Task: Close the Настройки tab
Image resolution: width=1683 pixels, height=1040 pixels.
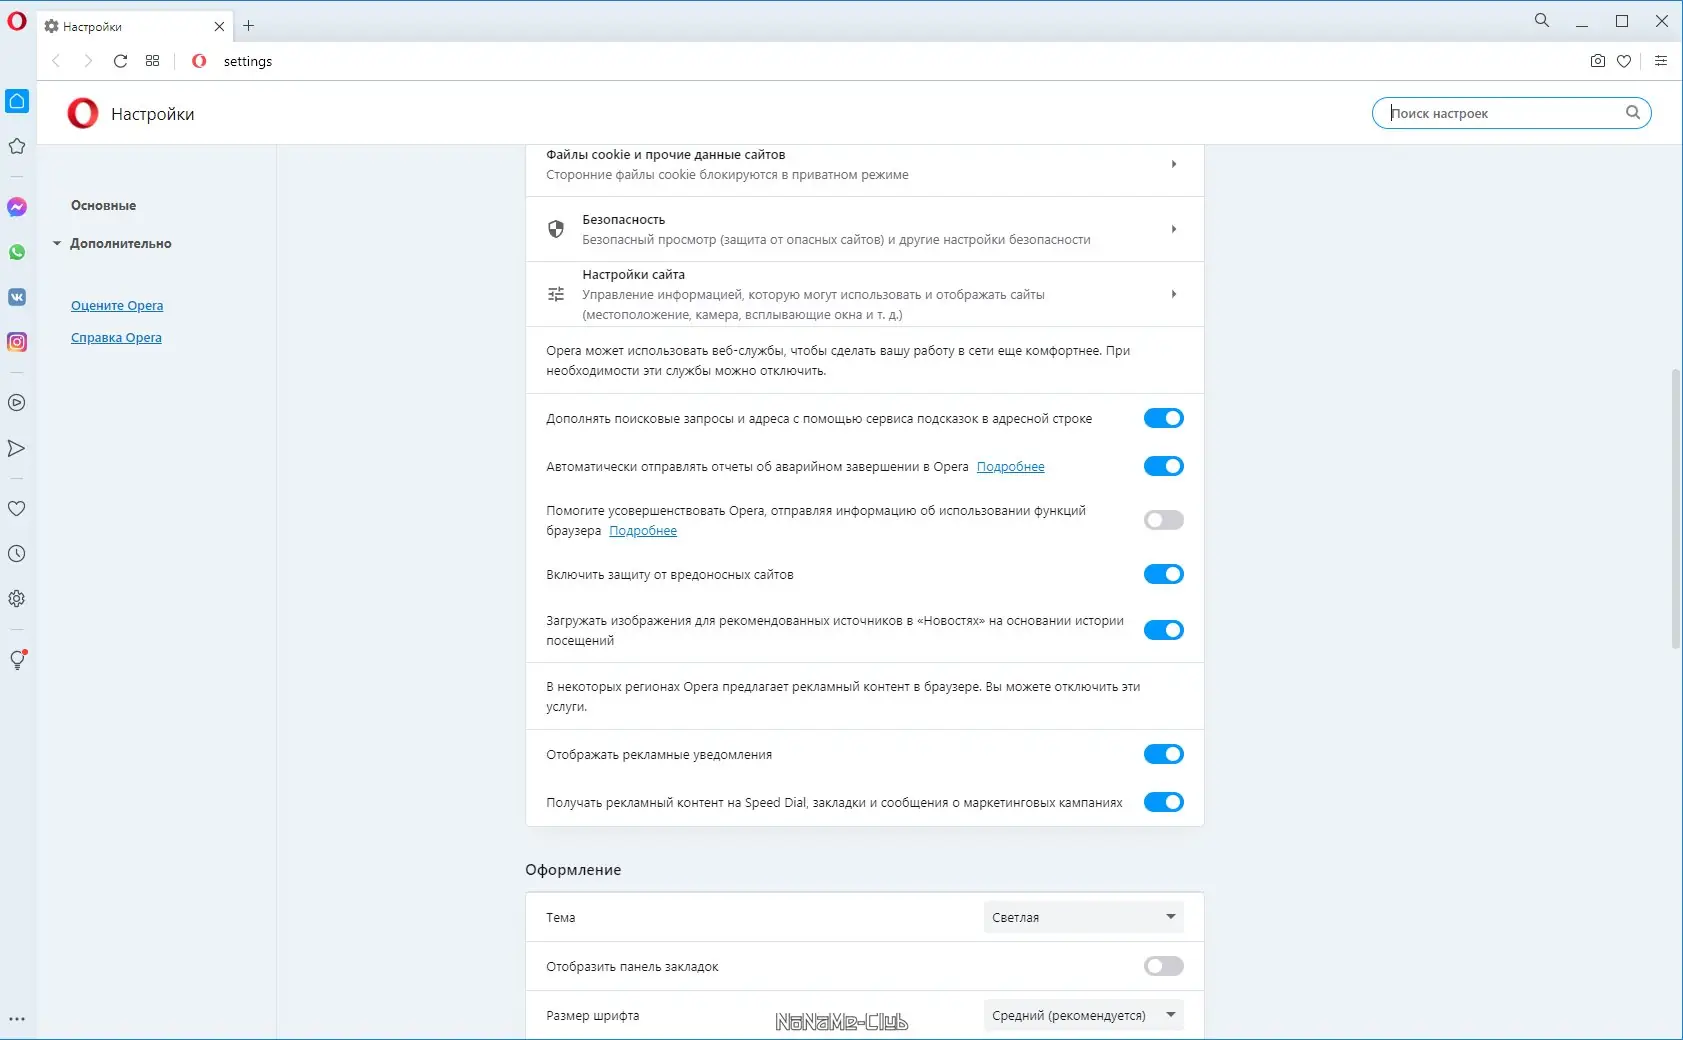Action: pos(219,27)
